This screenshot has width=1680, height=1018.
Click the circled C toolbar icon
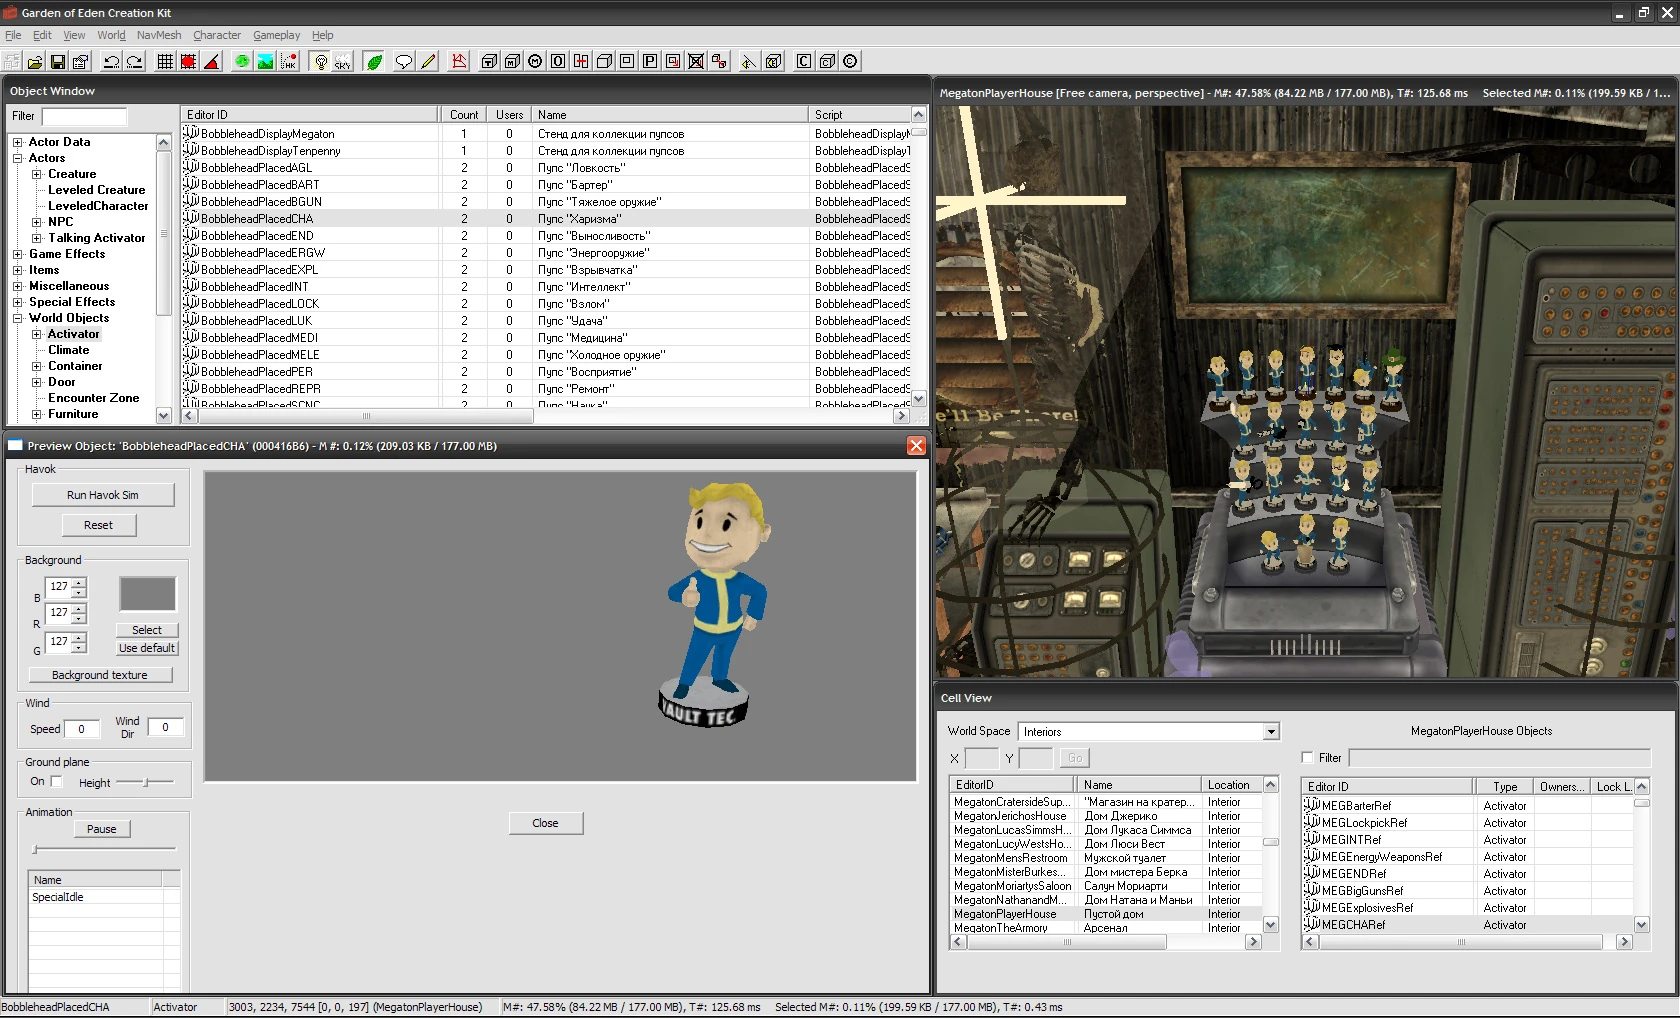(850, 62)
